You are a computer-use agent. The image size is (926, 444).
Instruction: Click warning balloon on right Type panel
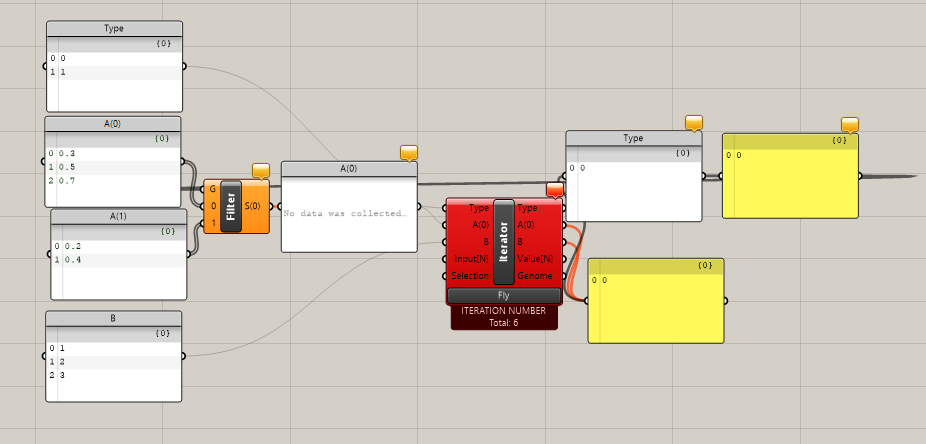[x=694, y=123]
